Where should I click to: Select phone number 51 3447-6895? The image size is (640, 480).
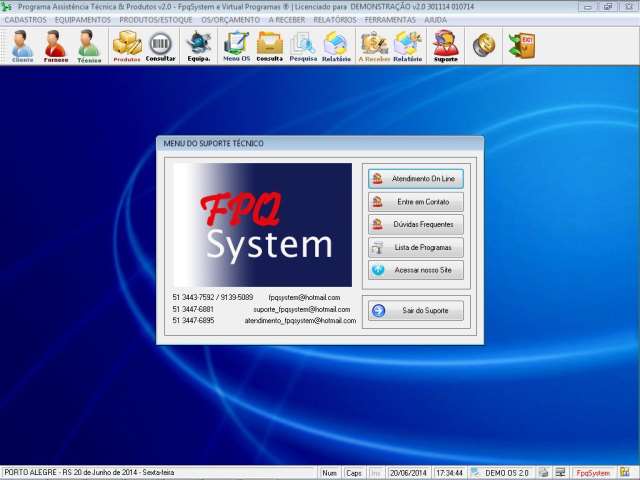pyautogui.click(x=193, y=321)
